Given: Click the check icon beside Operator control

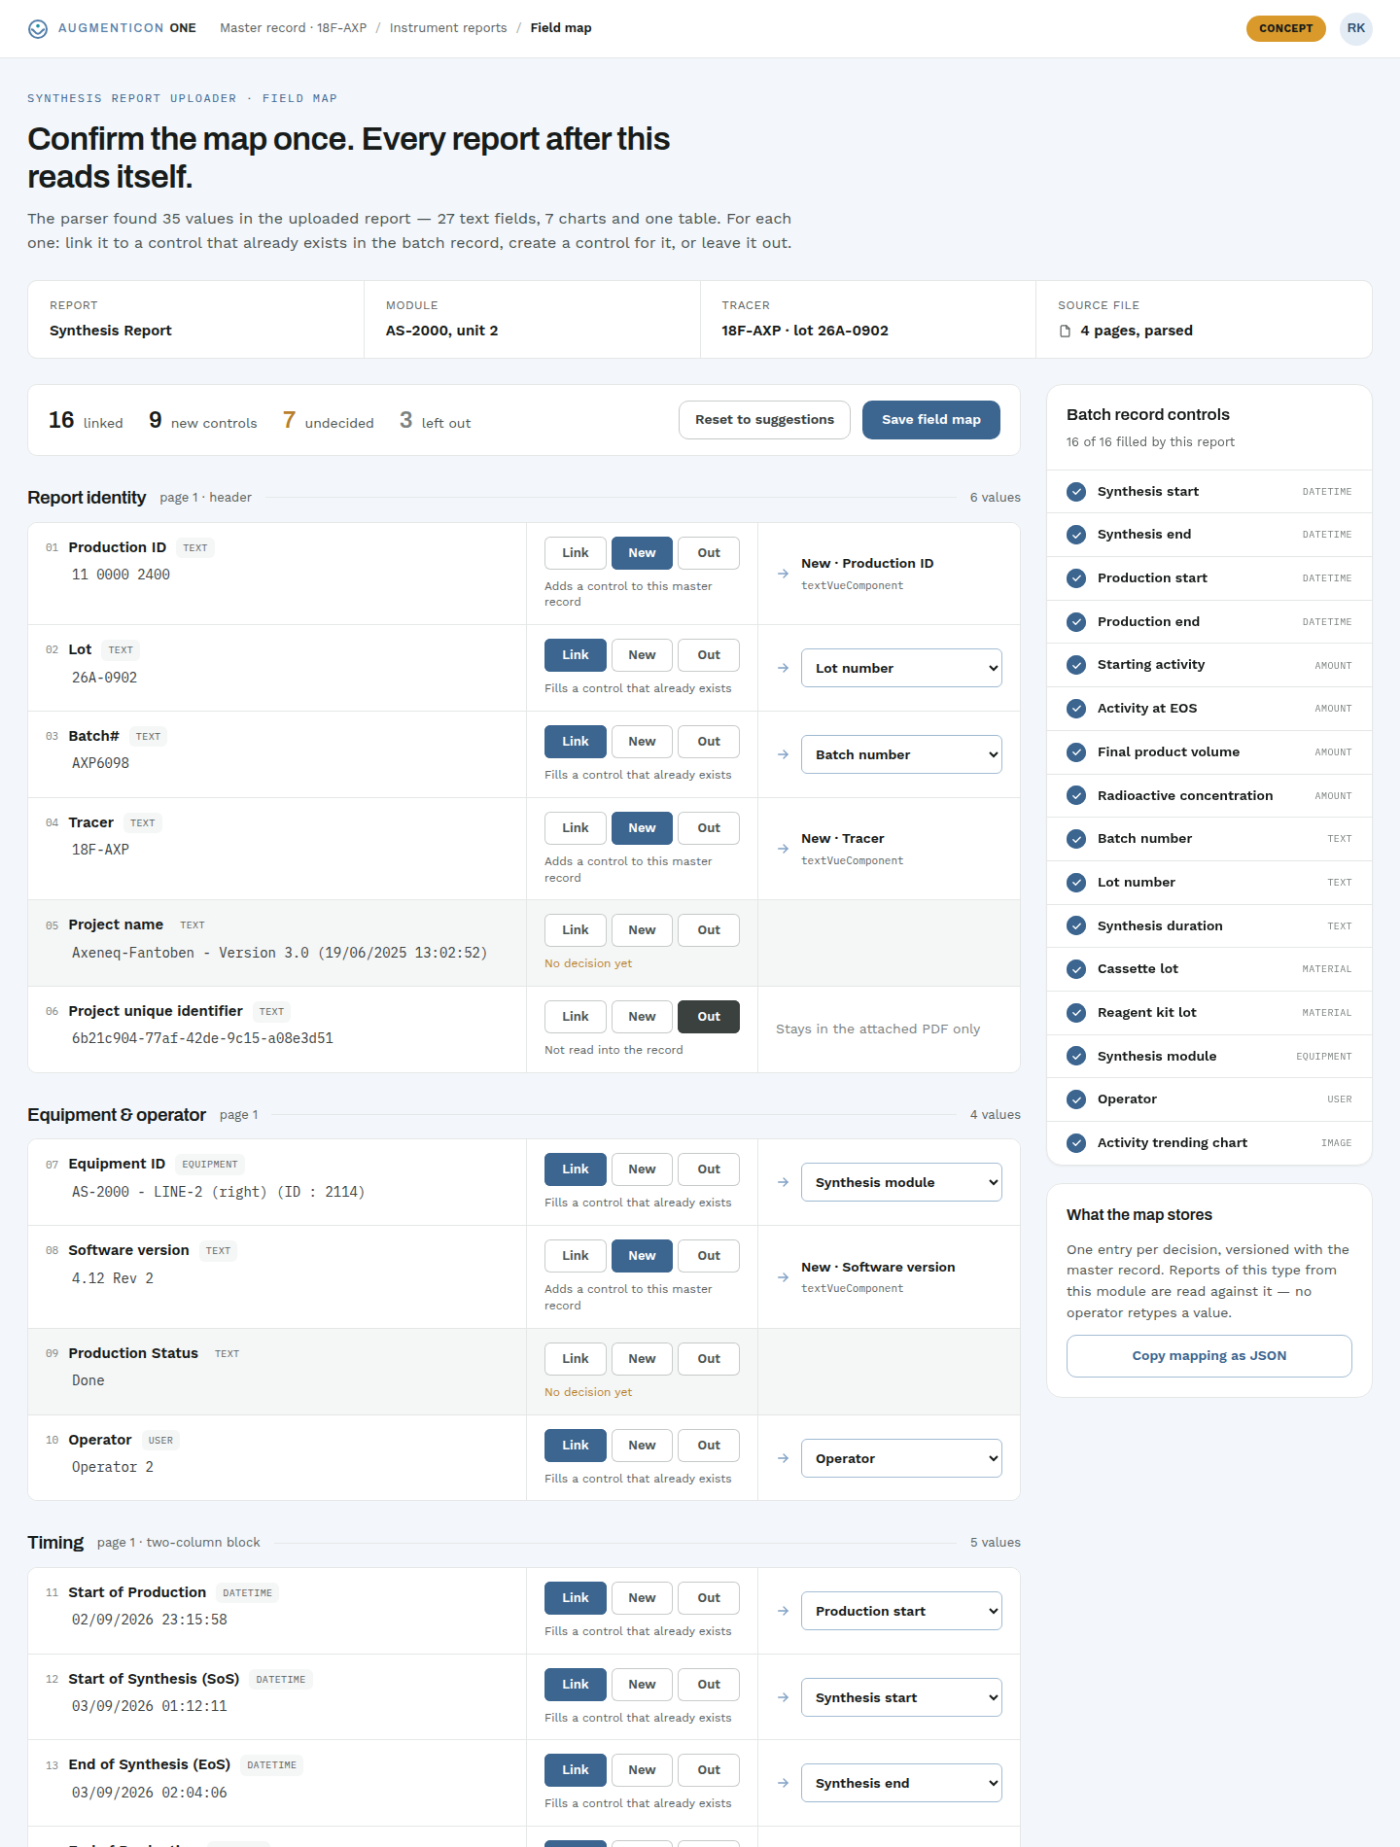Looking at the screenshot, I should pos(1076,1100).
